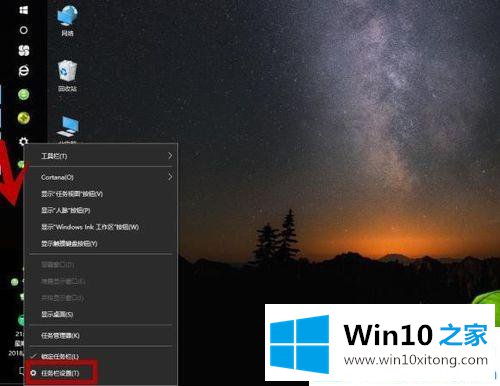
Task: Open 任务管理器(K) from the context menu
Action: coord(102,336)
